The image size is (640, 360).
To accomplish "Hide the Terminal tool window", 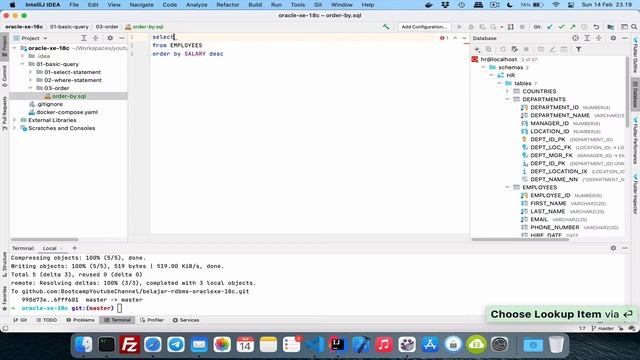I will coord(625,248).
